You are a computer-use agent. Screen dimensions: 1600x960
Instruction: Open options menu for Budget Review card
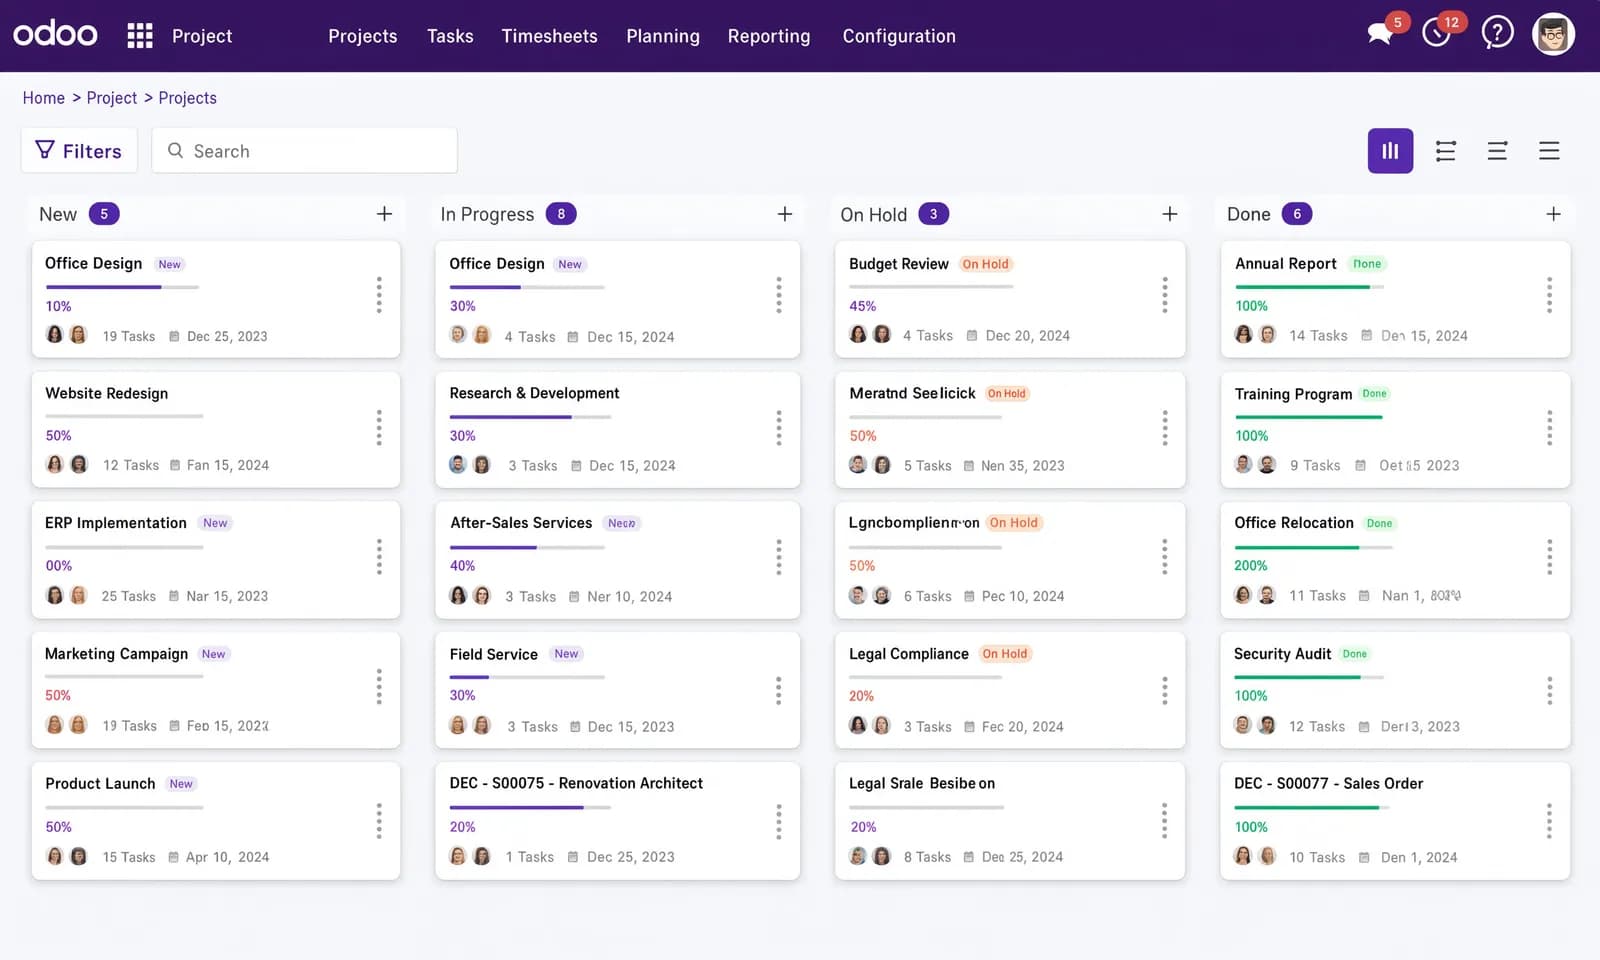(x=1165, y=295)
